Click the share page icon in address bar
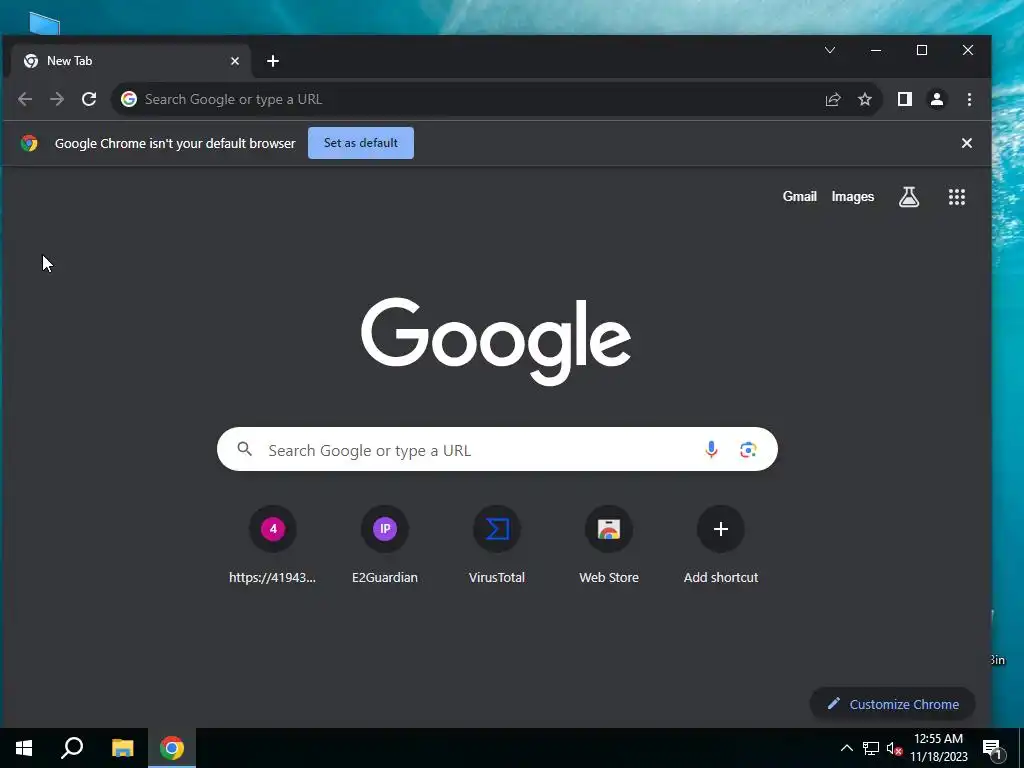Screen dimensions: 1024x768 pyautogui.click(x=833, y=99)
